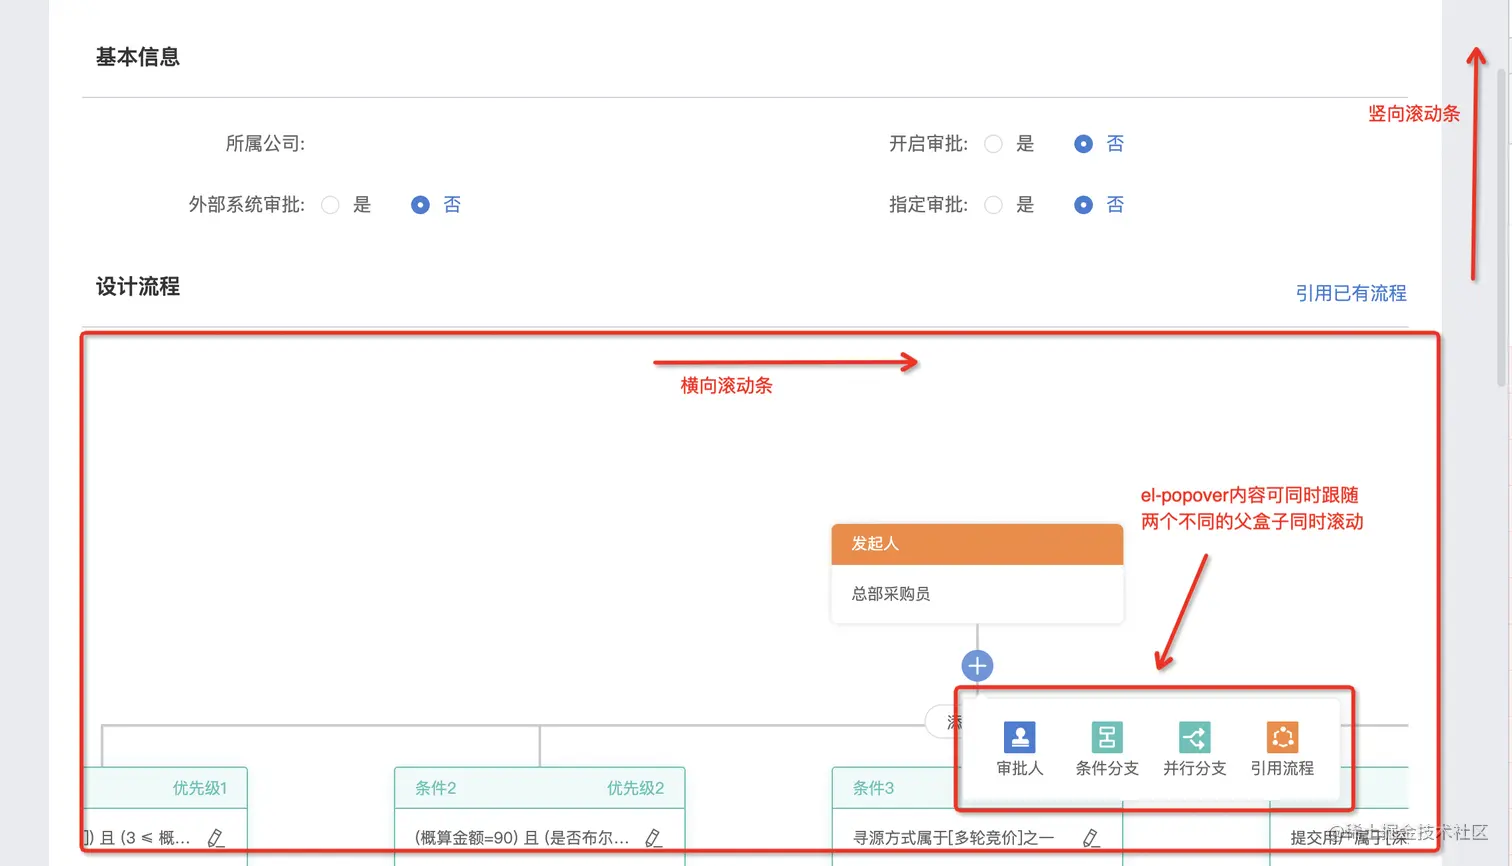Click the blue plus add-node button
1512x866 pixels.
[977, 666]
